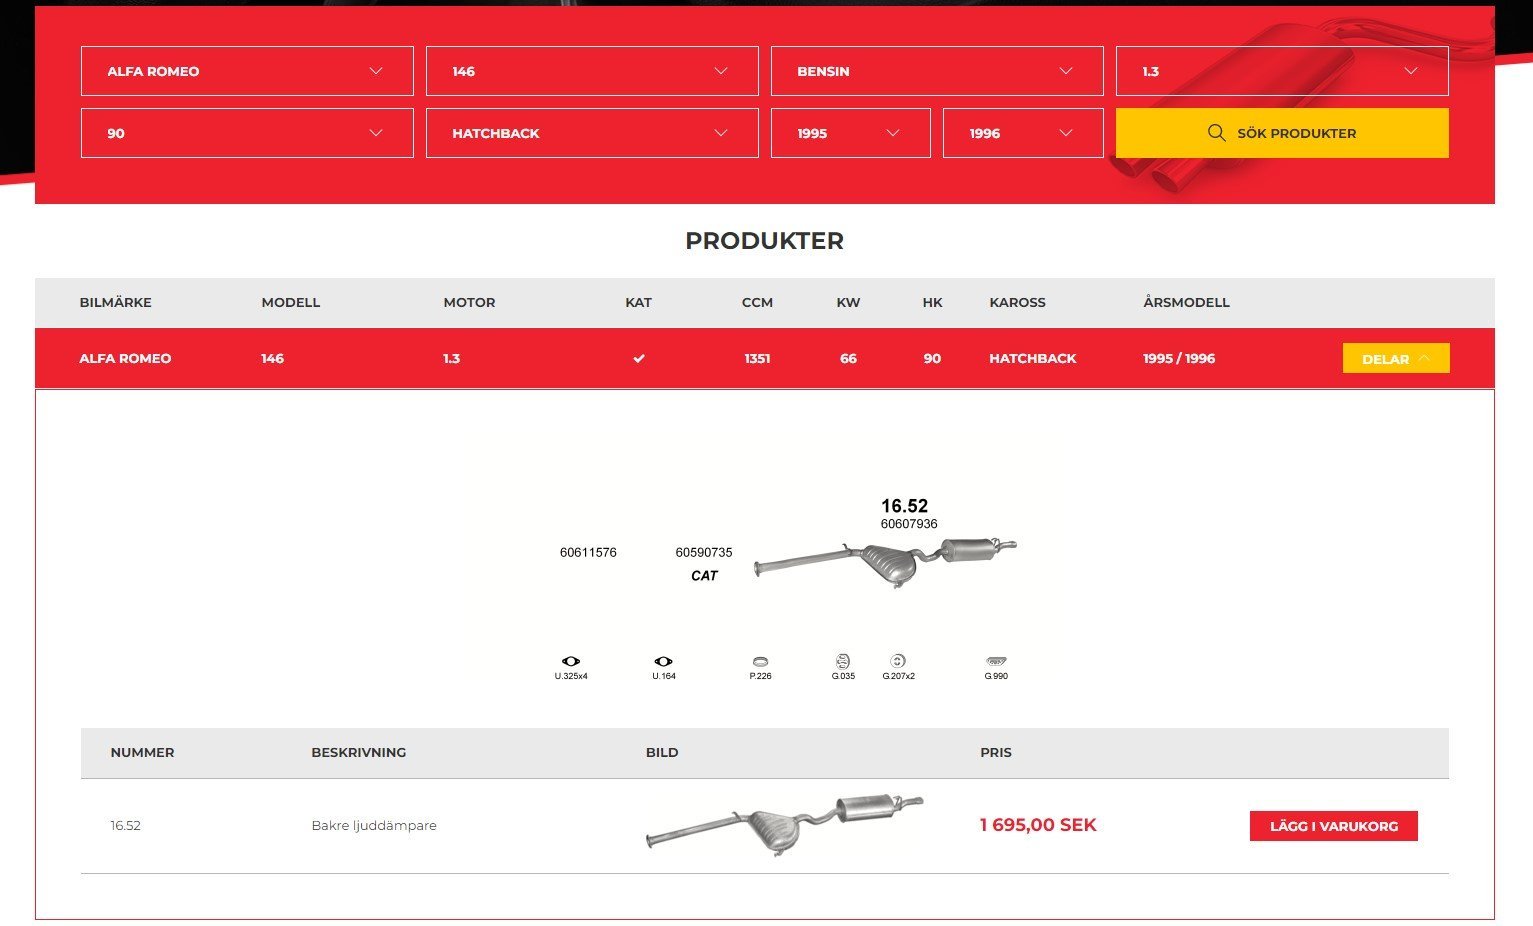
Task: Click the NUMMER column header
Action: (x=142, y=752)
